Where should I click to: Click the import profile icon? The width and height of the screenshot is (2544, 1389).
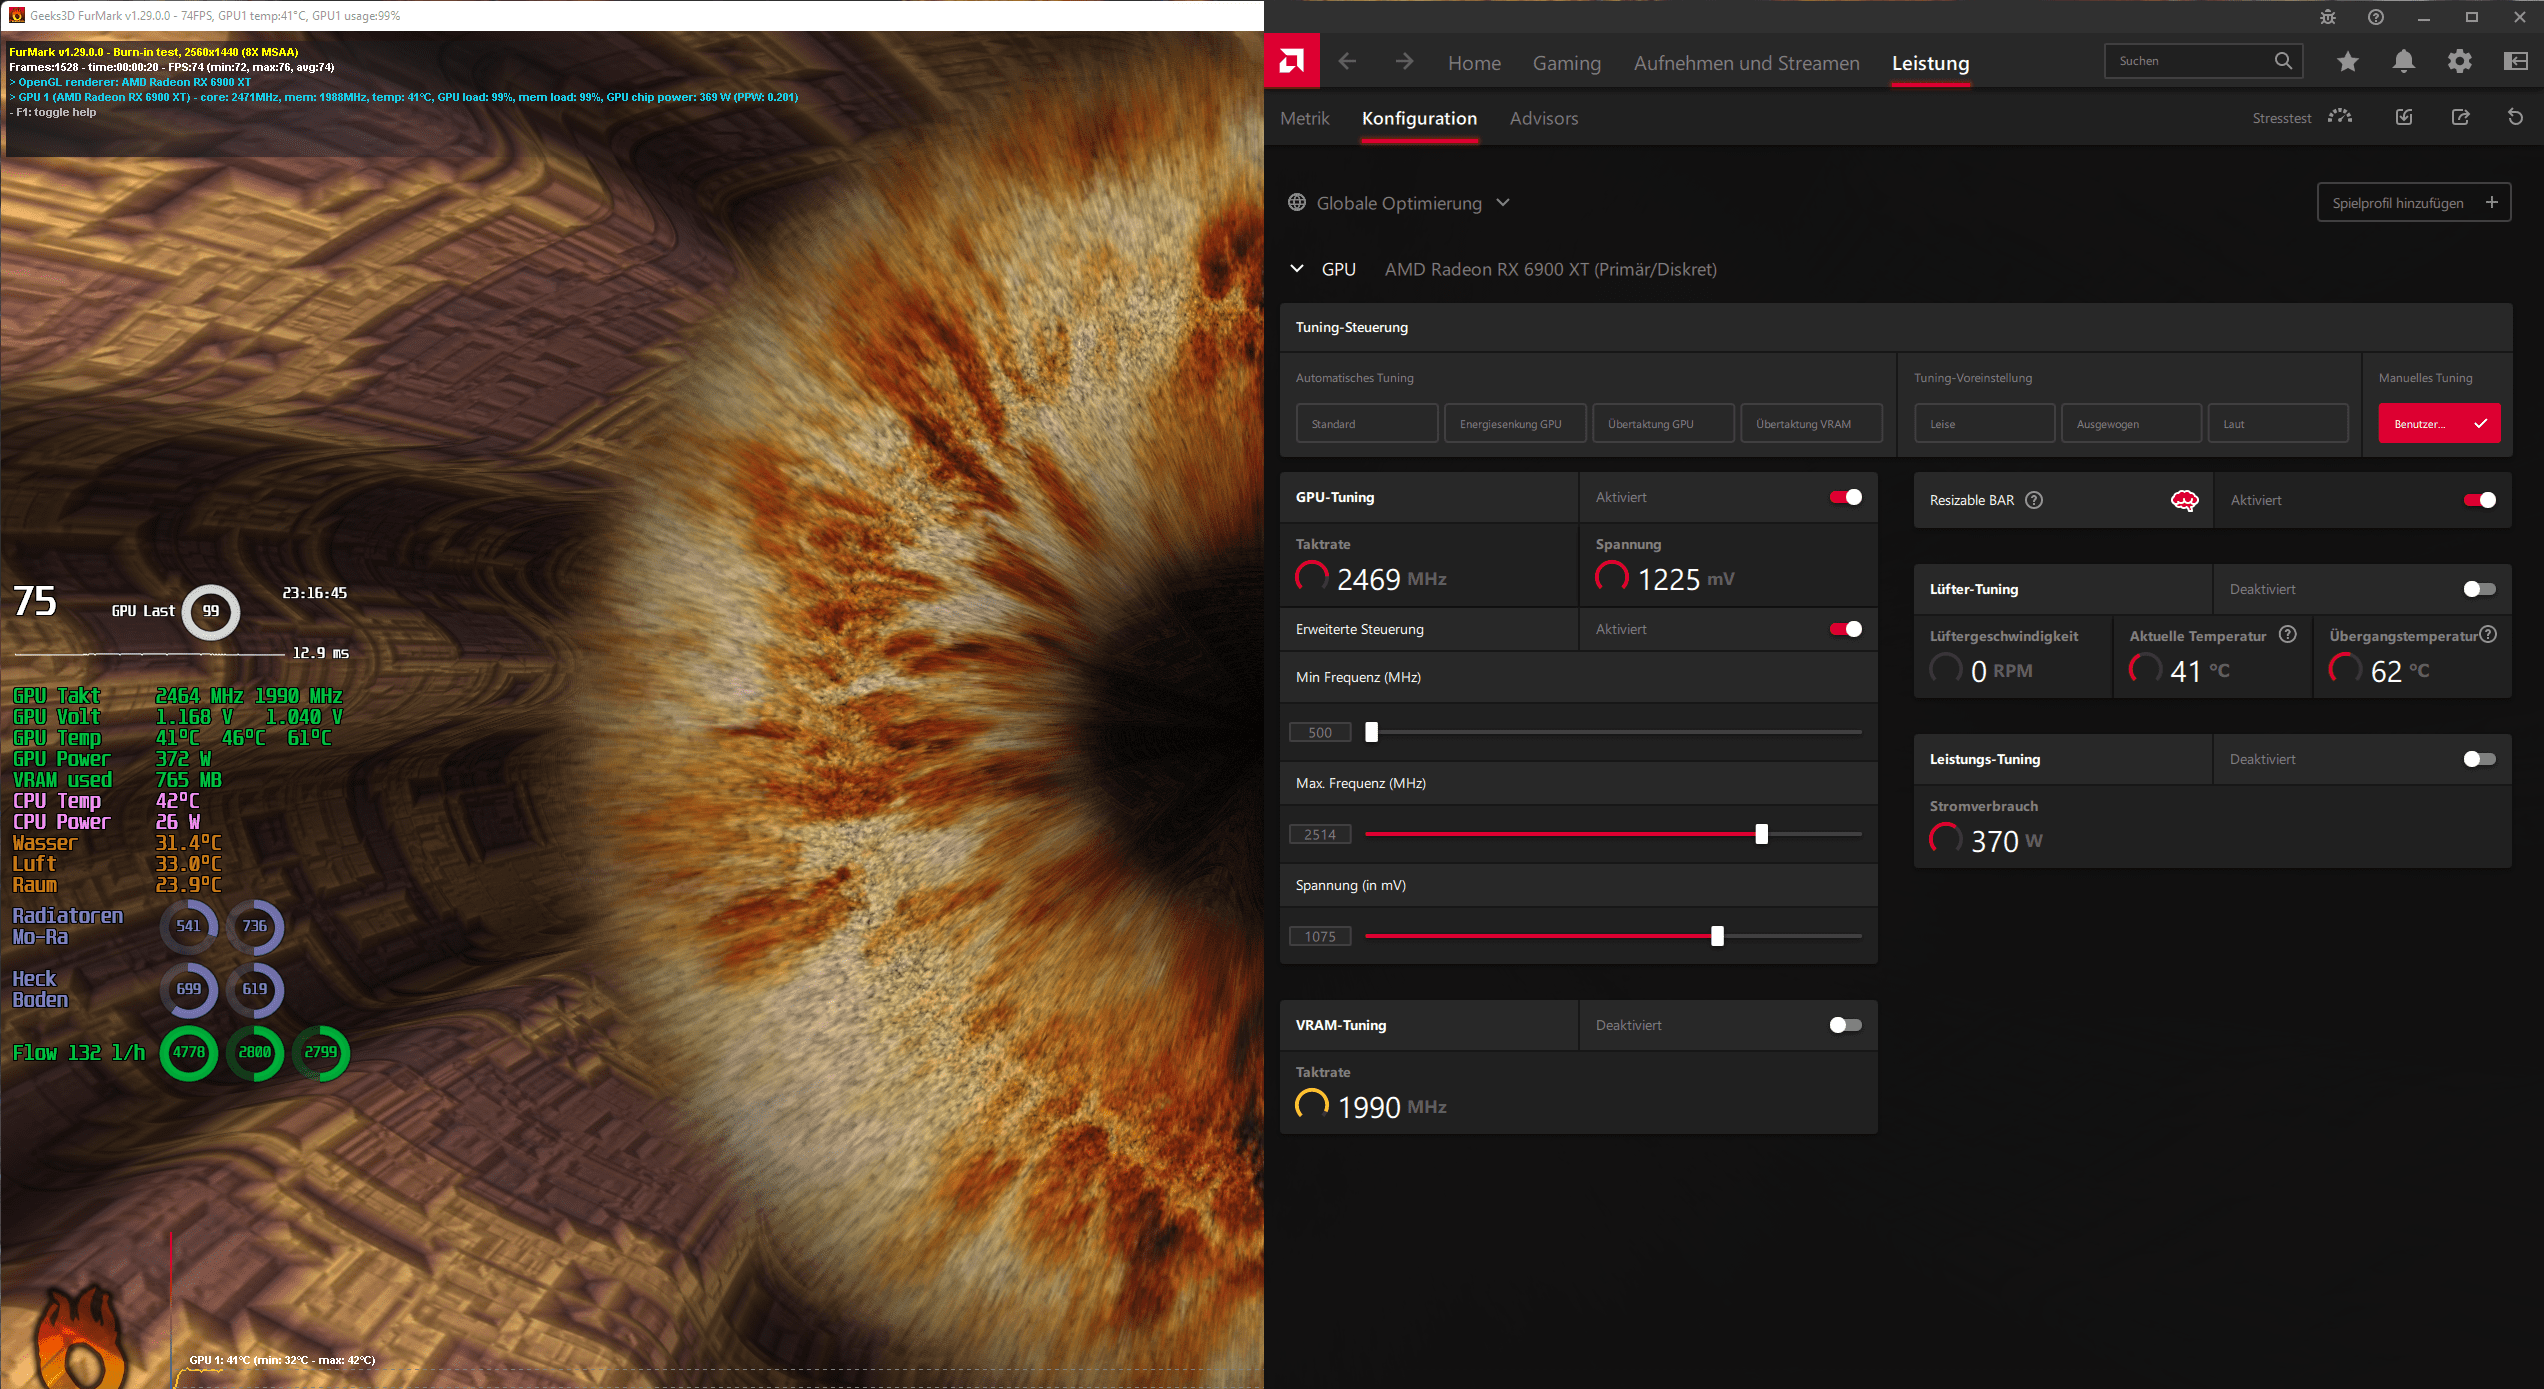(2404, 117)
